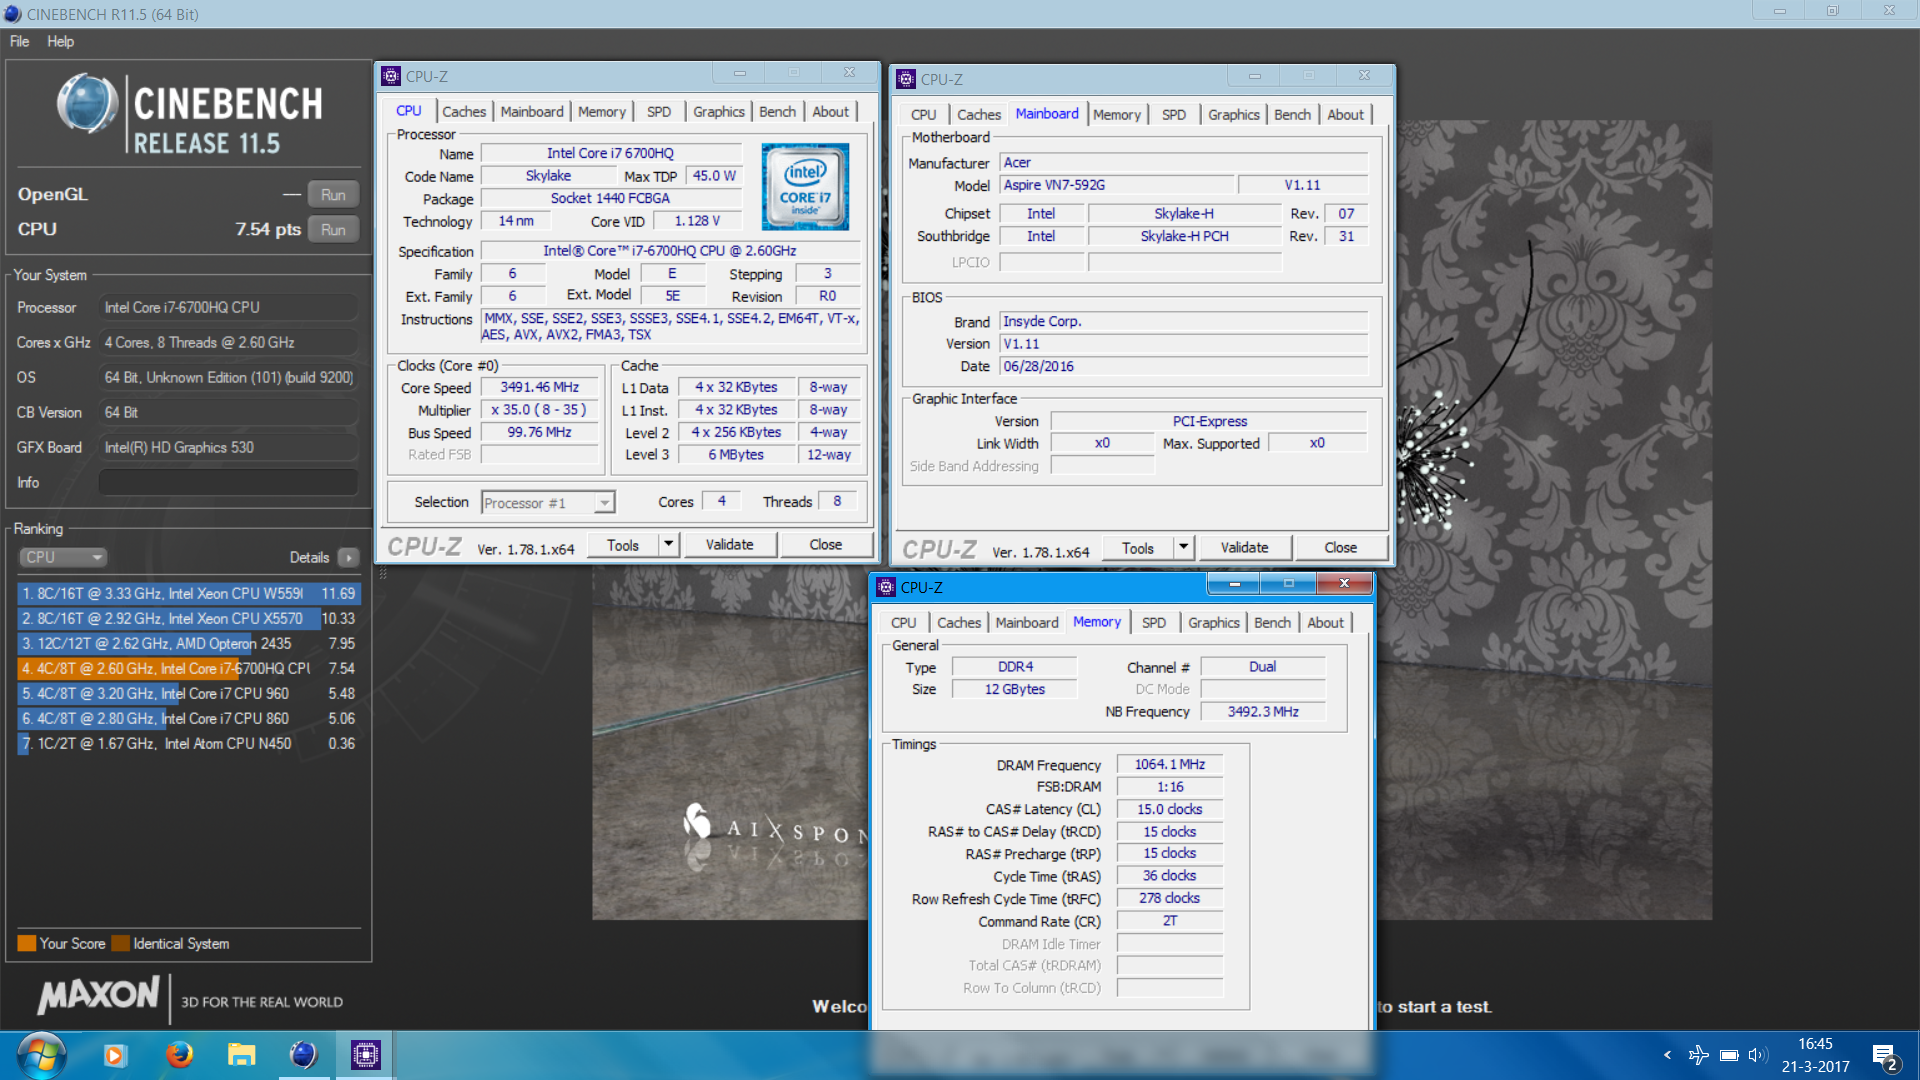Open Mainboard tab in Memory CPU-Z window
1920x1080 pixels.
click(1026, 622)
